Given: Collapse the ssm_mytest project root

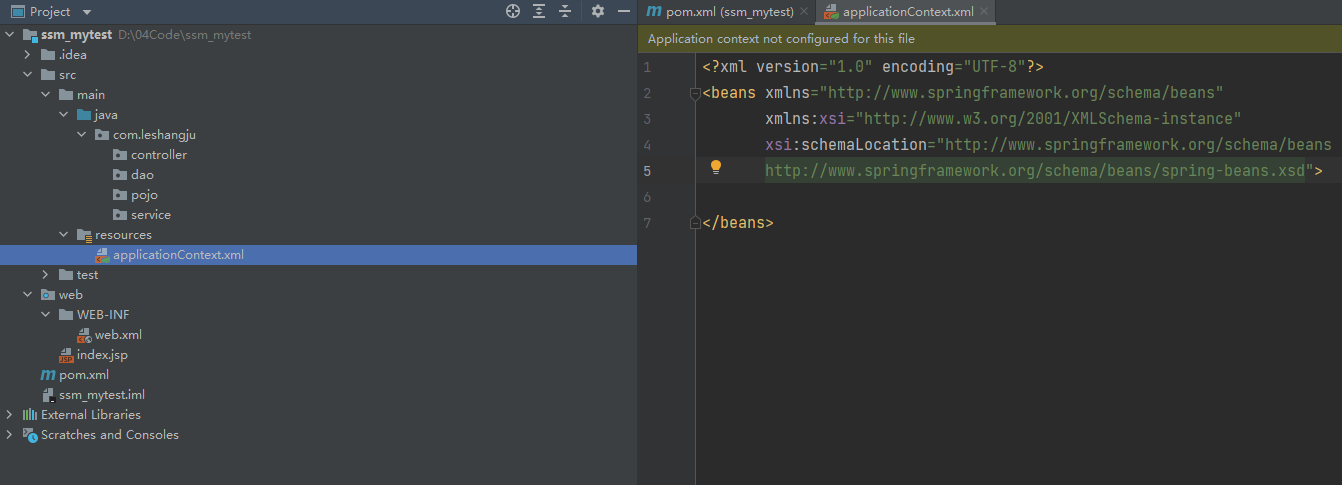Looking at the screenshot, I should tap(10, 35).
